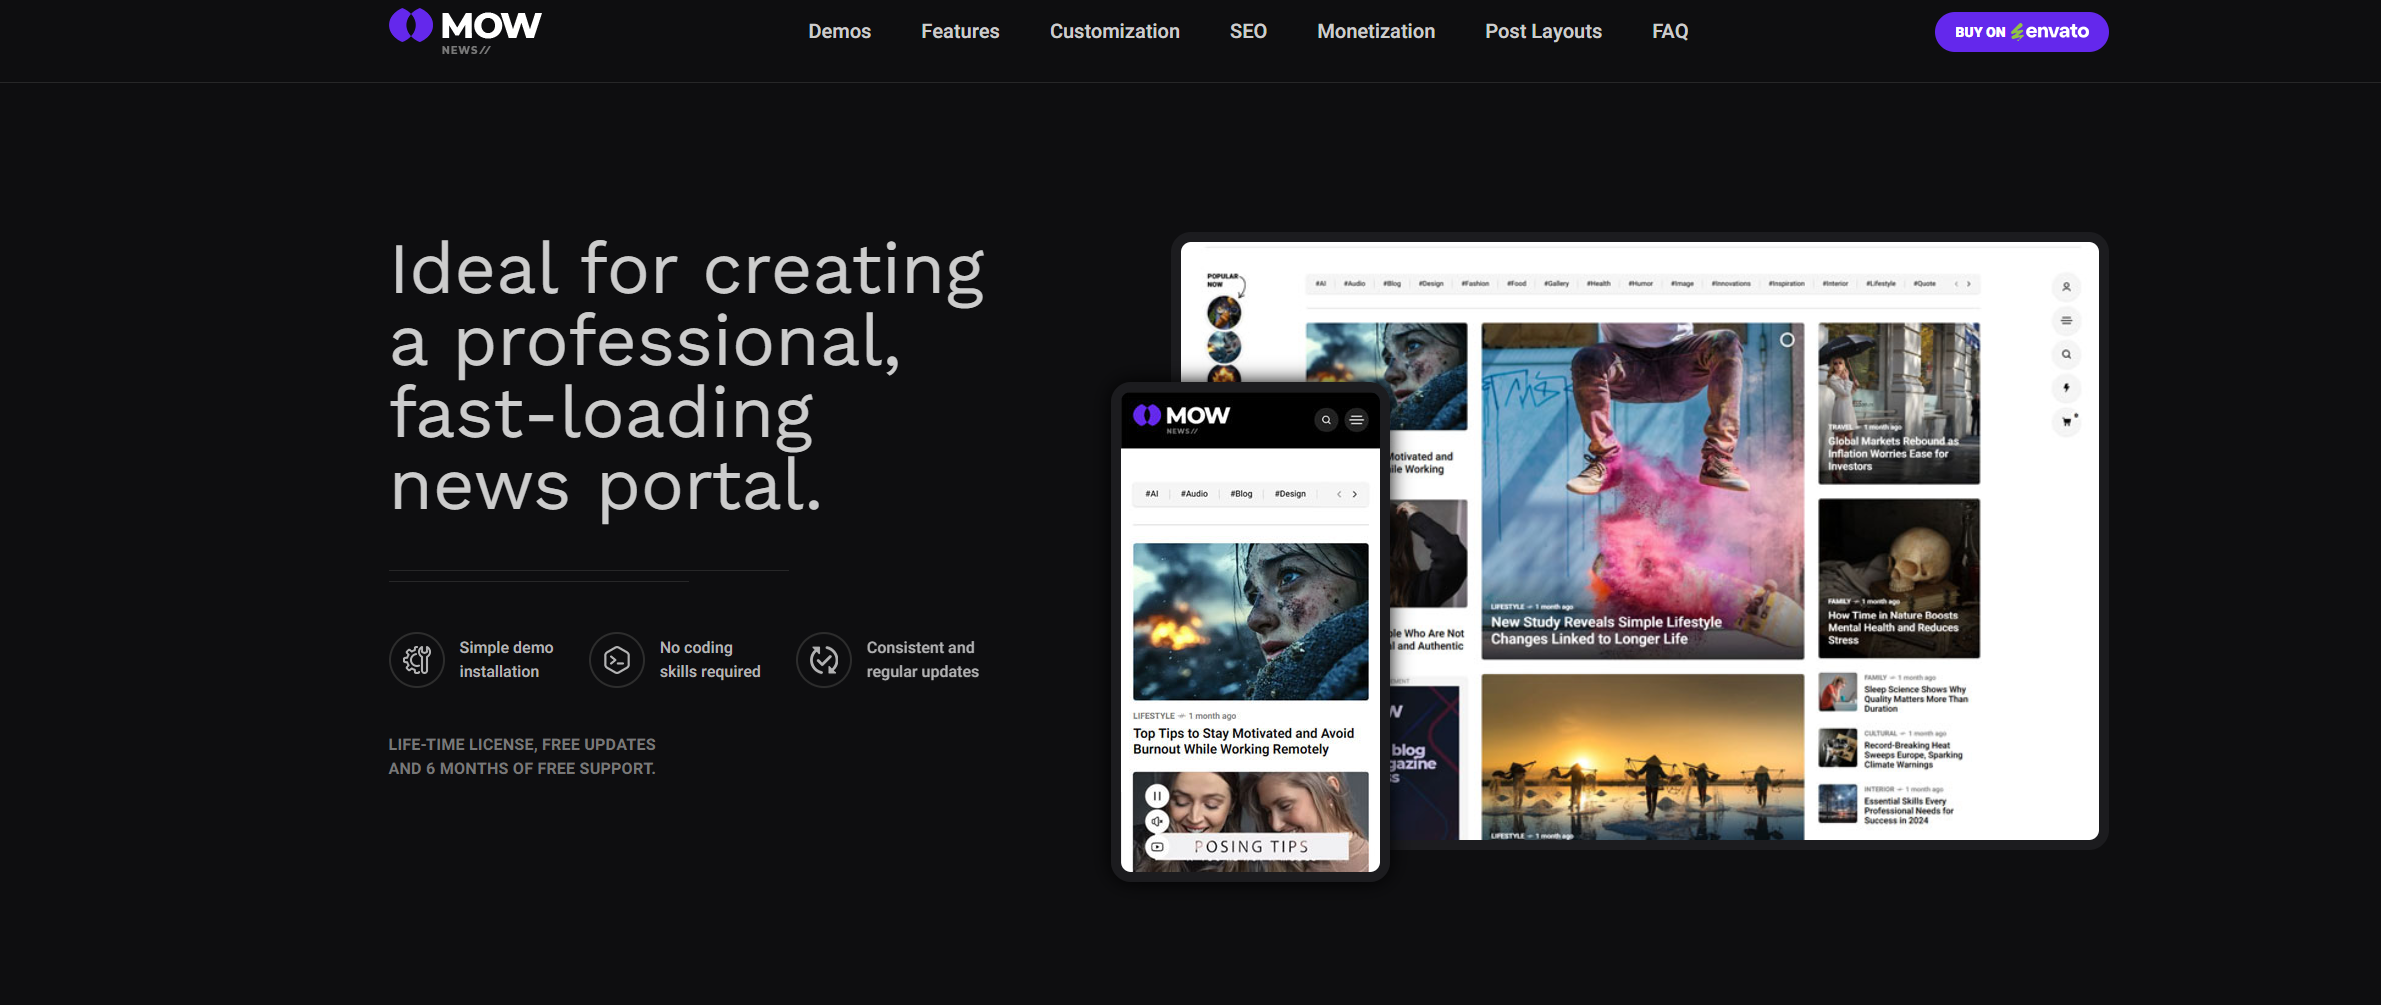The width and height of the screenshot is (2381, 1005).
Task: Open the Monetization nav link
Action: point(1376,31)
